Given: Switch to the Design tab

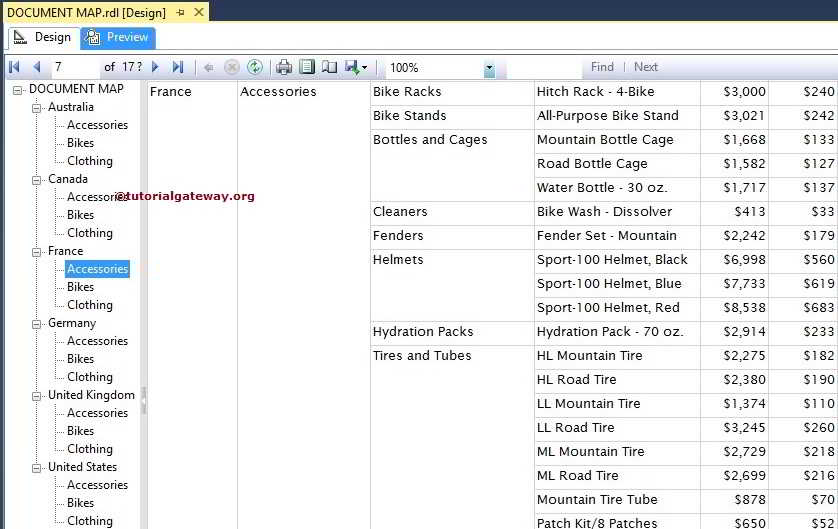Looking at the screenshot, I should pos(43,37).
